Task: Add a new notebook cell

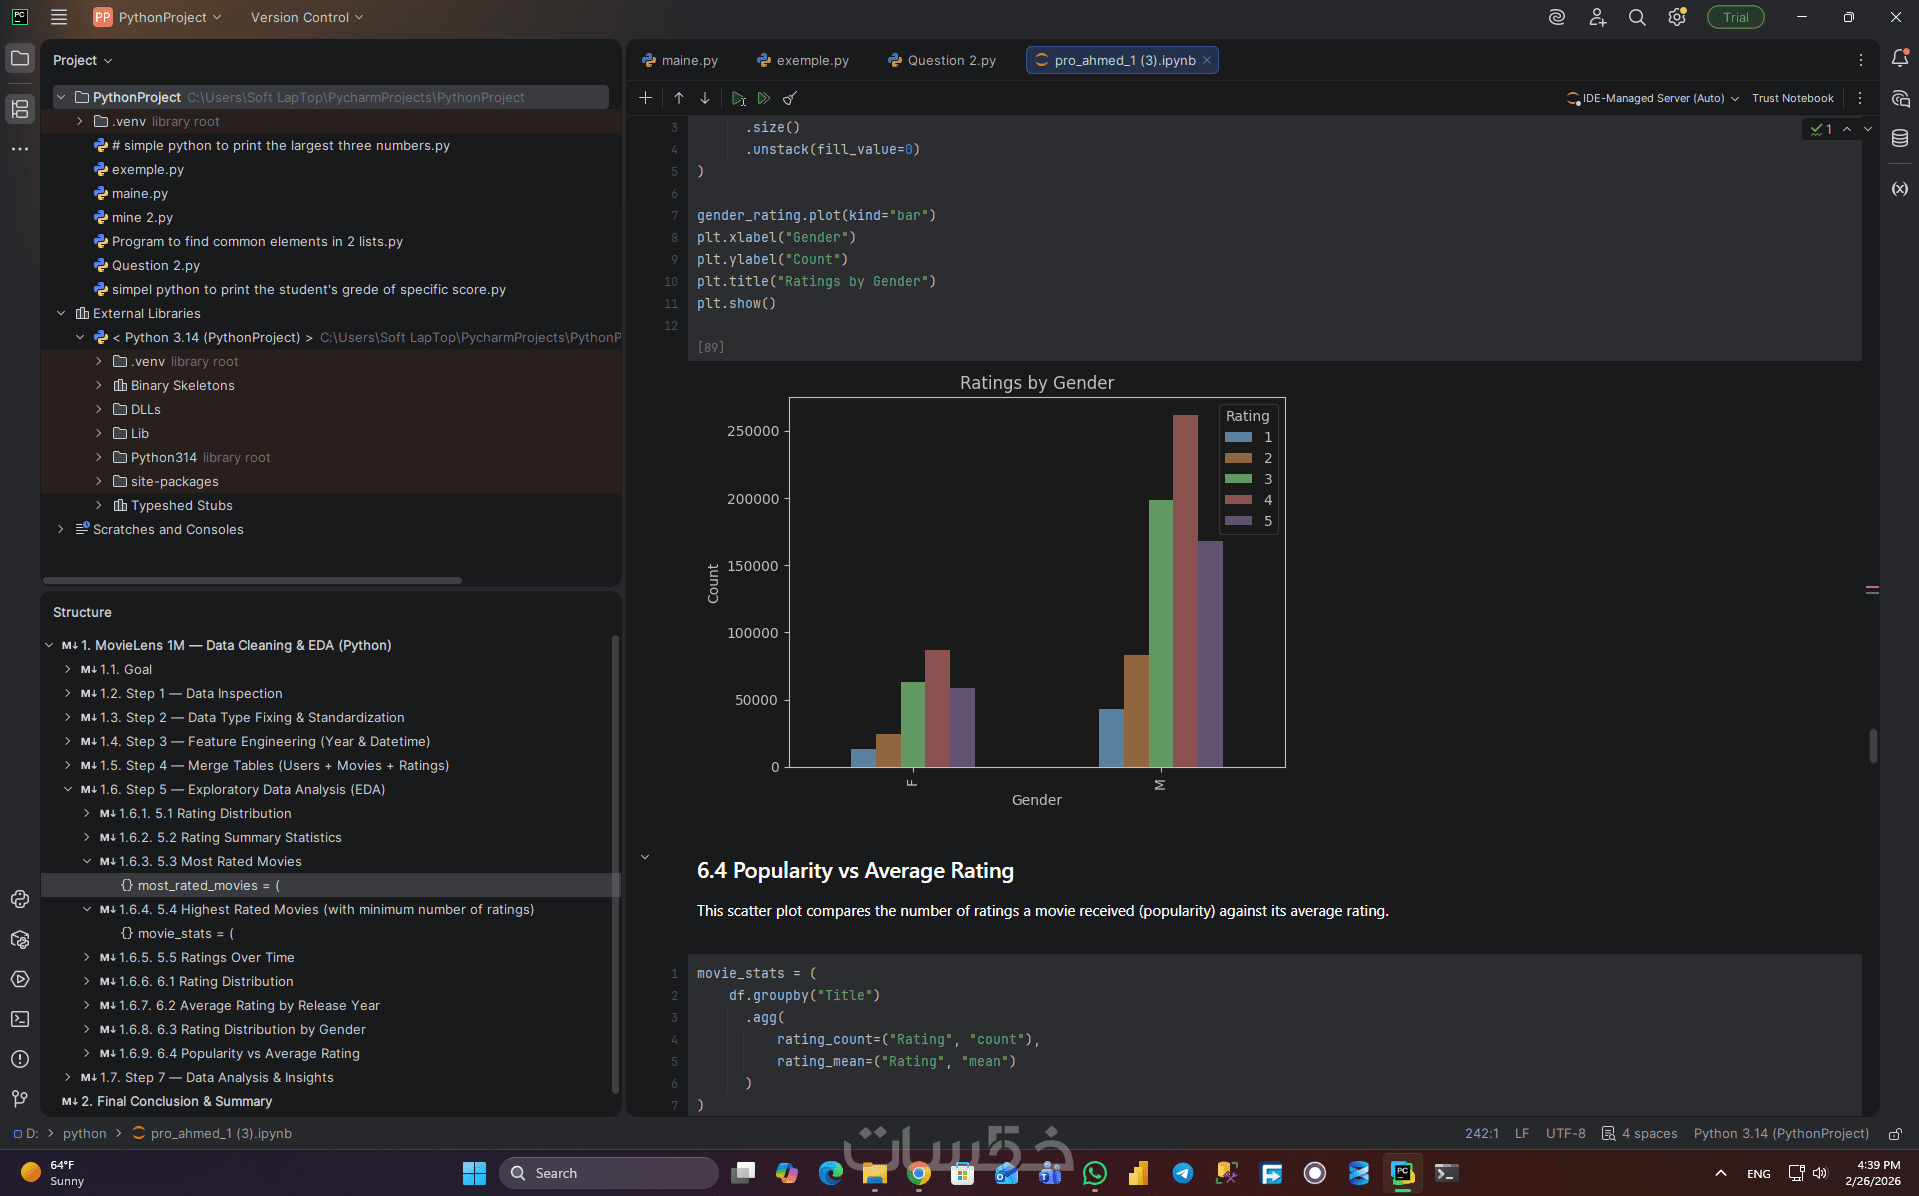Action: [645, 98]
